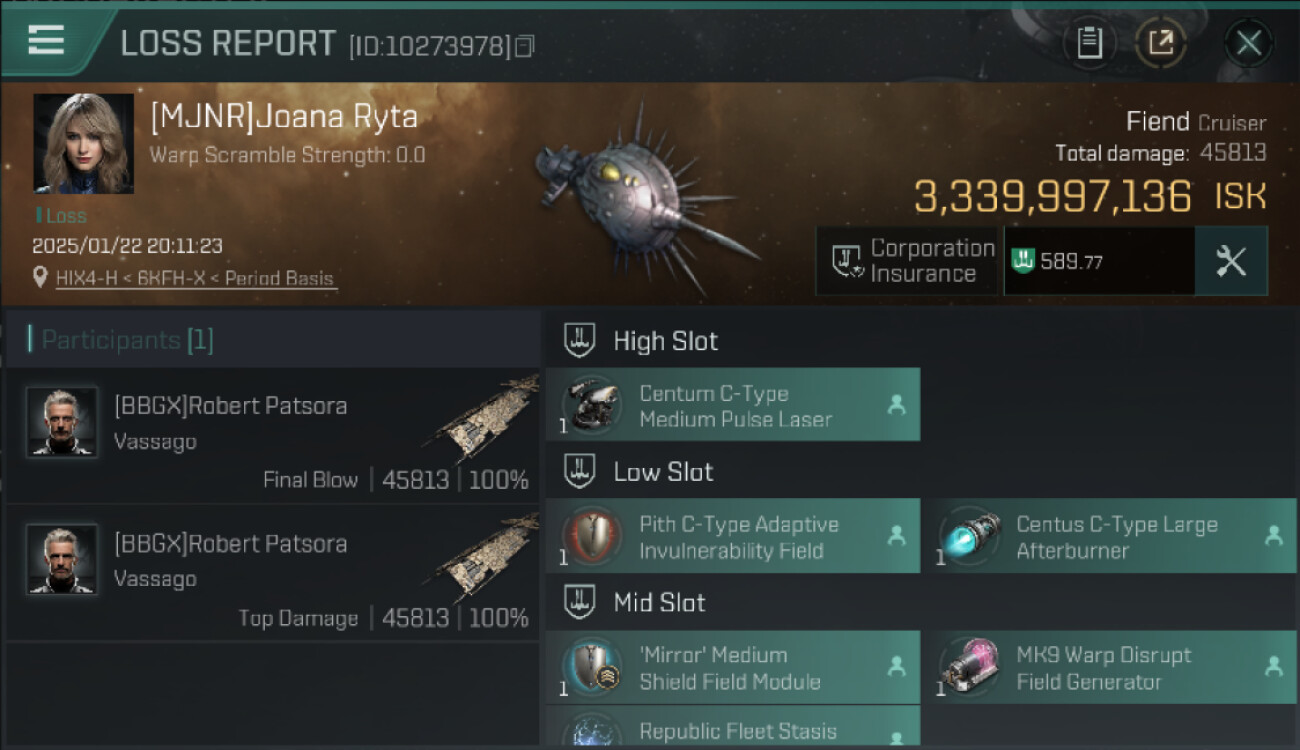
Task: Open the HIX4-H location link
Action: click(195, 279)
